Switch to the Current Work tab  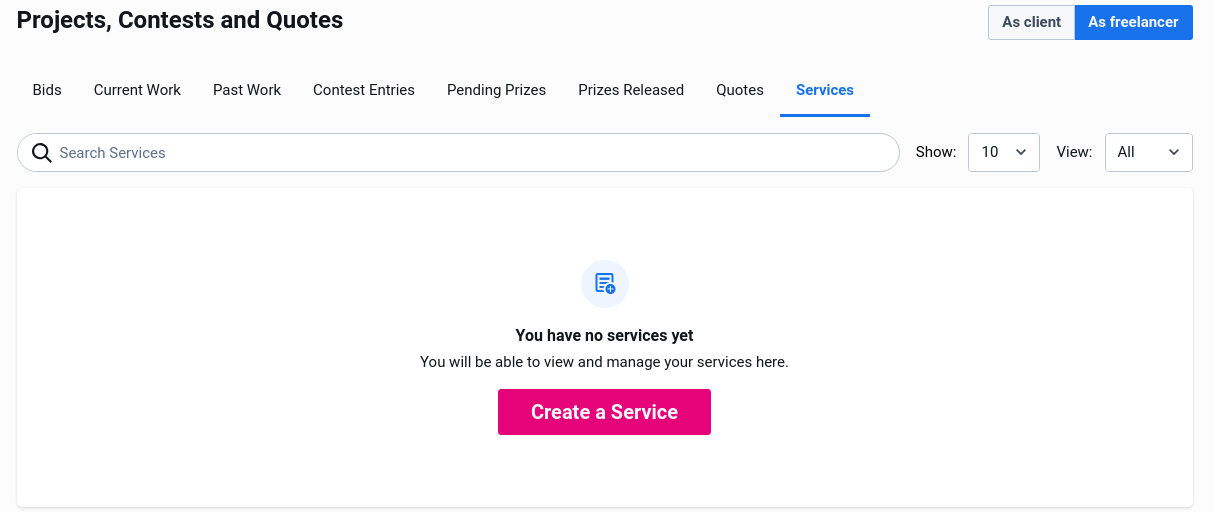(137, 90)
